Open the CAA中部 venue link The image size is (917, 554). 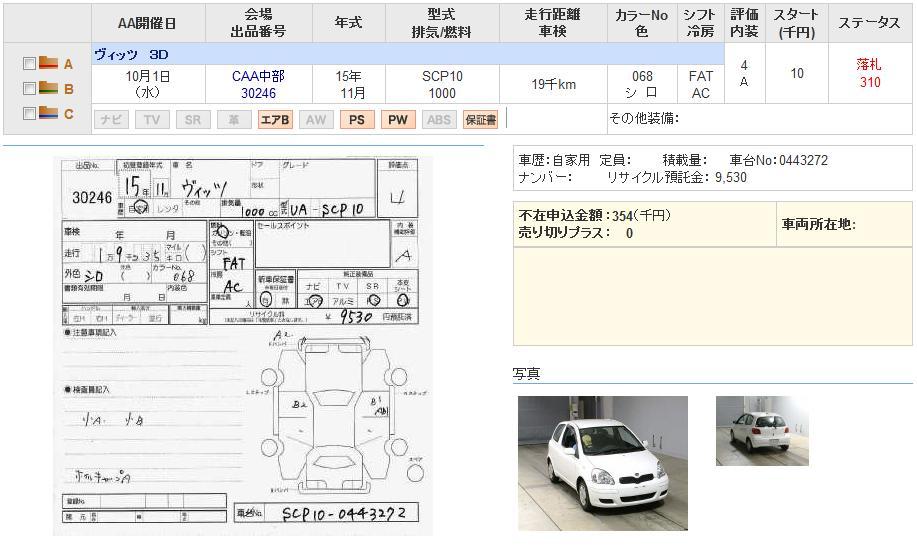[258, 76]
